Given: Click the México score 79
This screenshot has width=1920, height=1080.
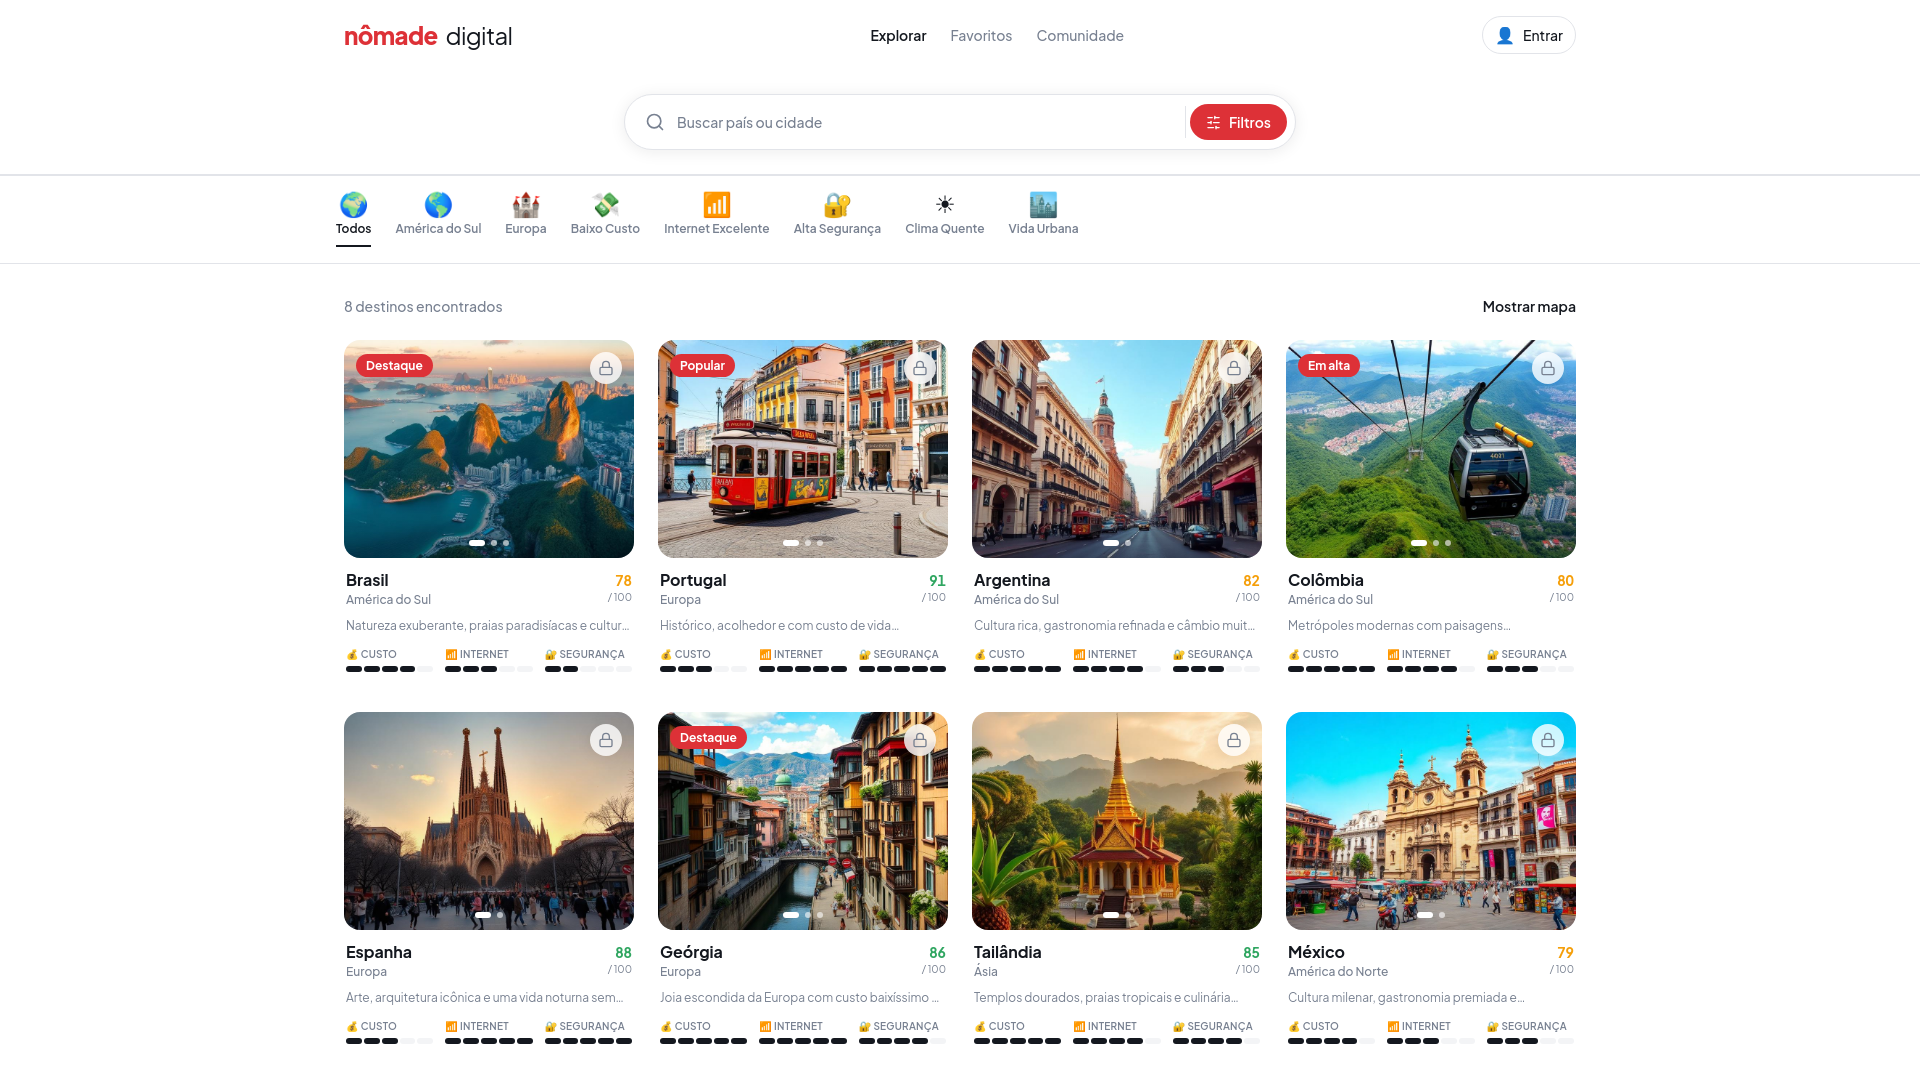Looking at the screenshot, I should tap(1565, 953).
